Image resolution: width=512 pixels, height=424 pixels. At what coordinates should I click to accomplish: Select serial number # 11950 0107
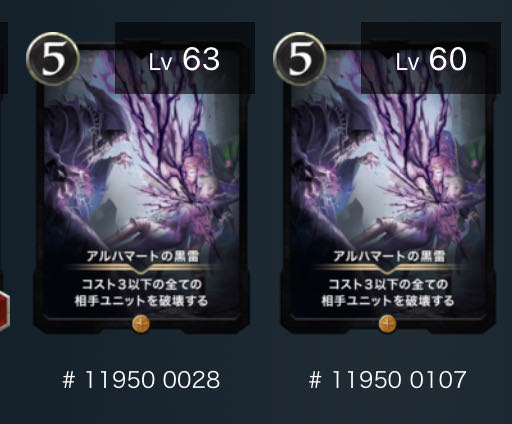[x=387, y=380]
